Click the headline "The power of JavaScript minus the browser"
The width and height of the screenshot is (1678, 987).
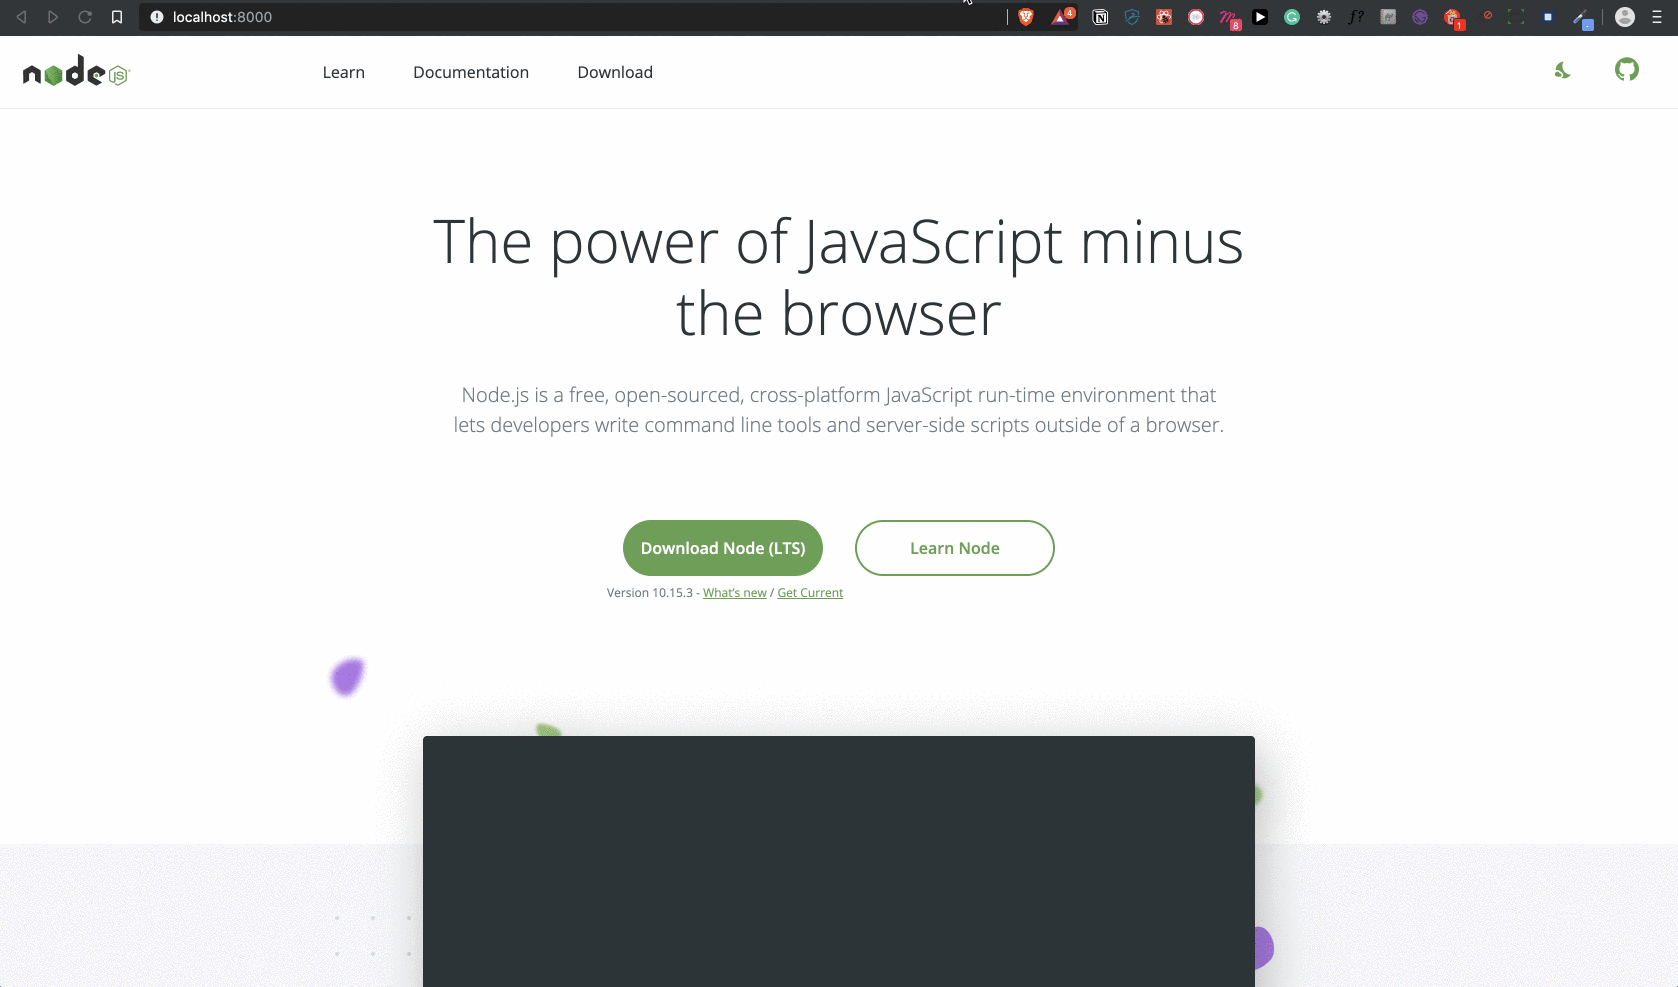tap(839, 278)
